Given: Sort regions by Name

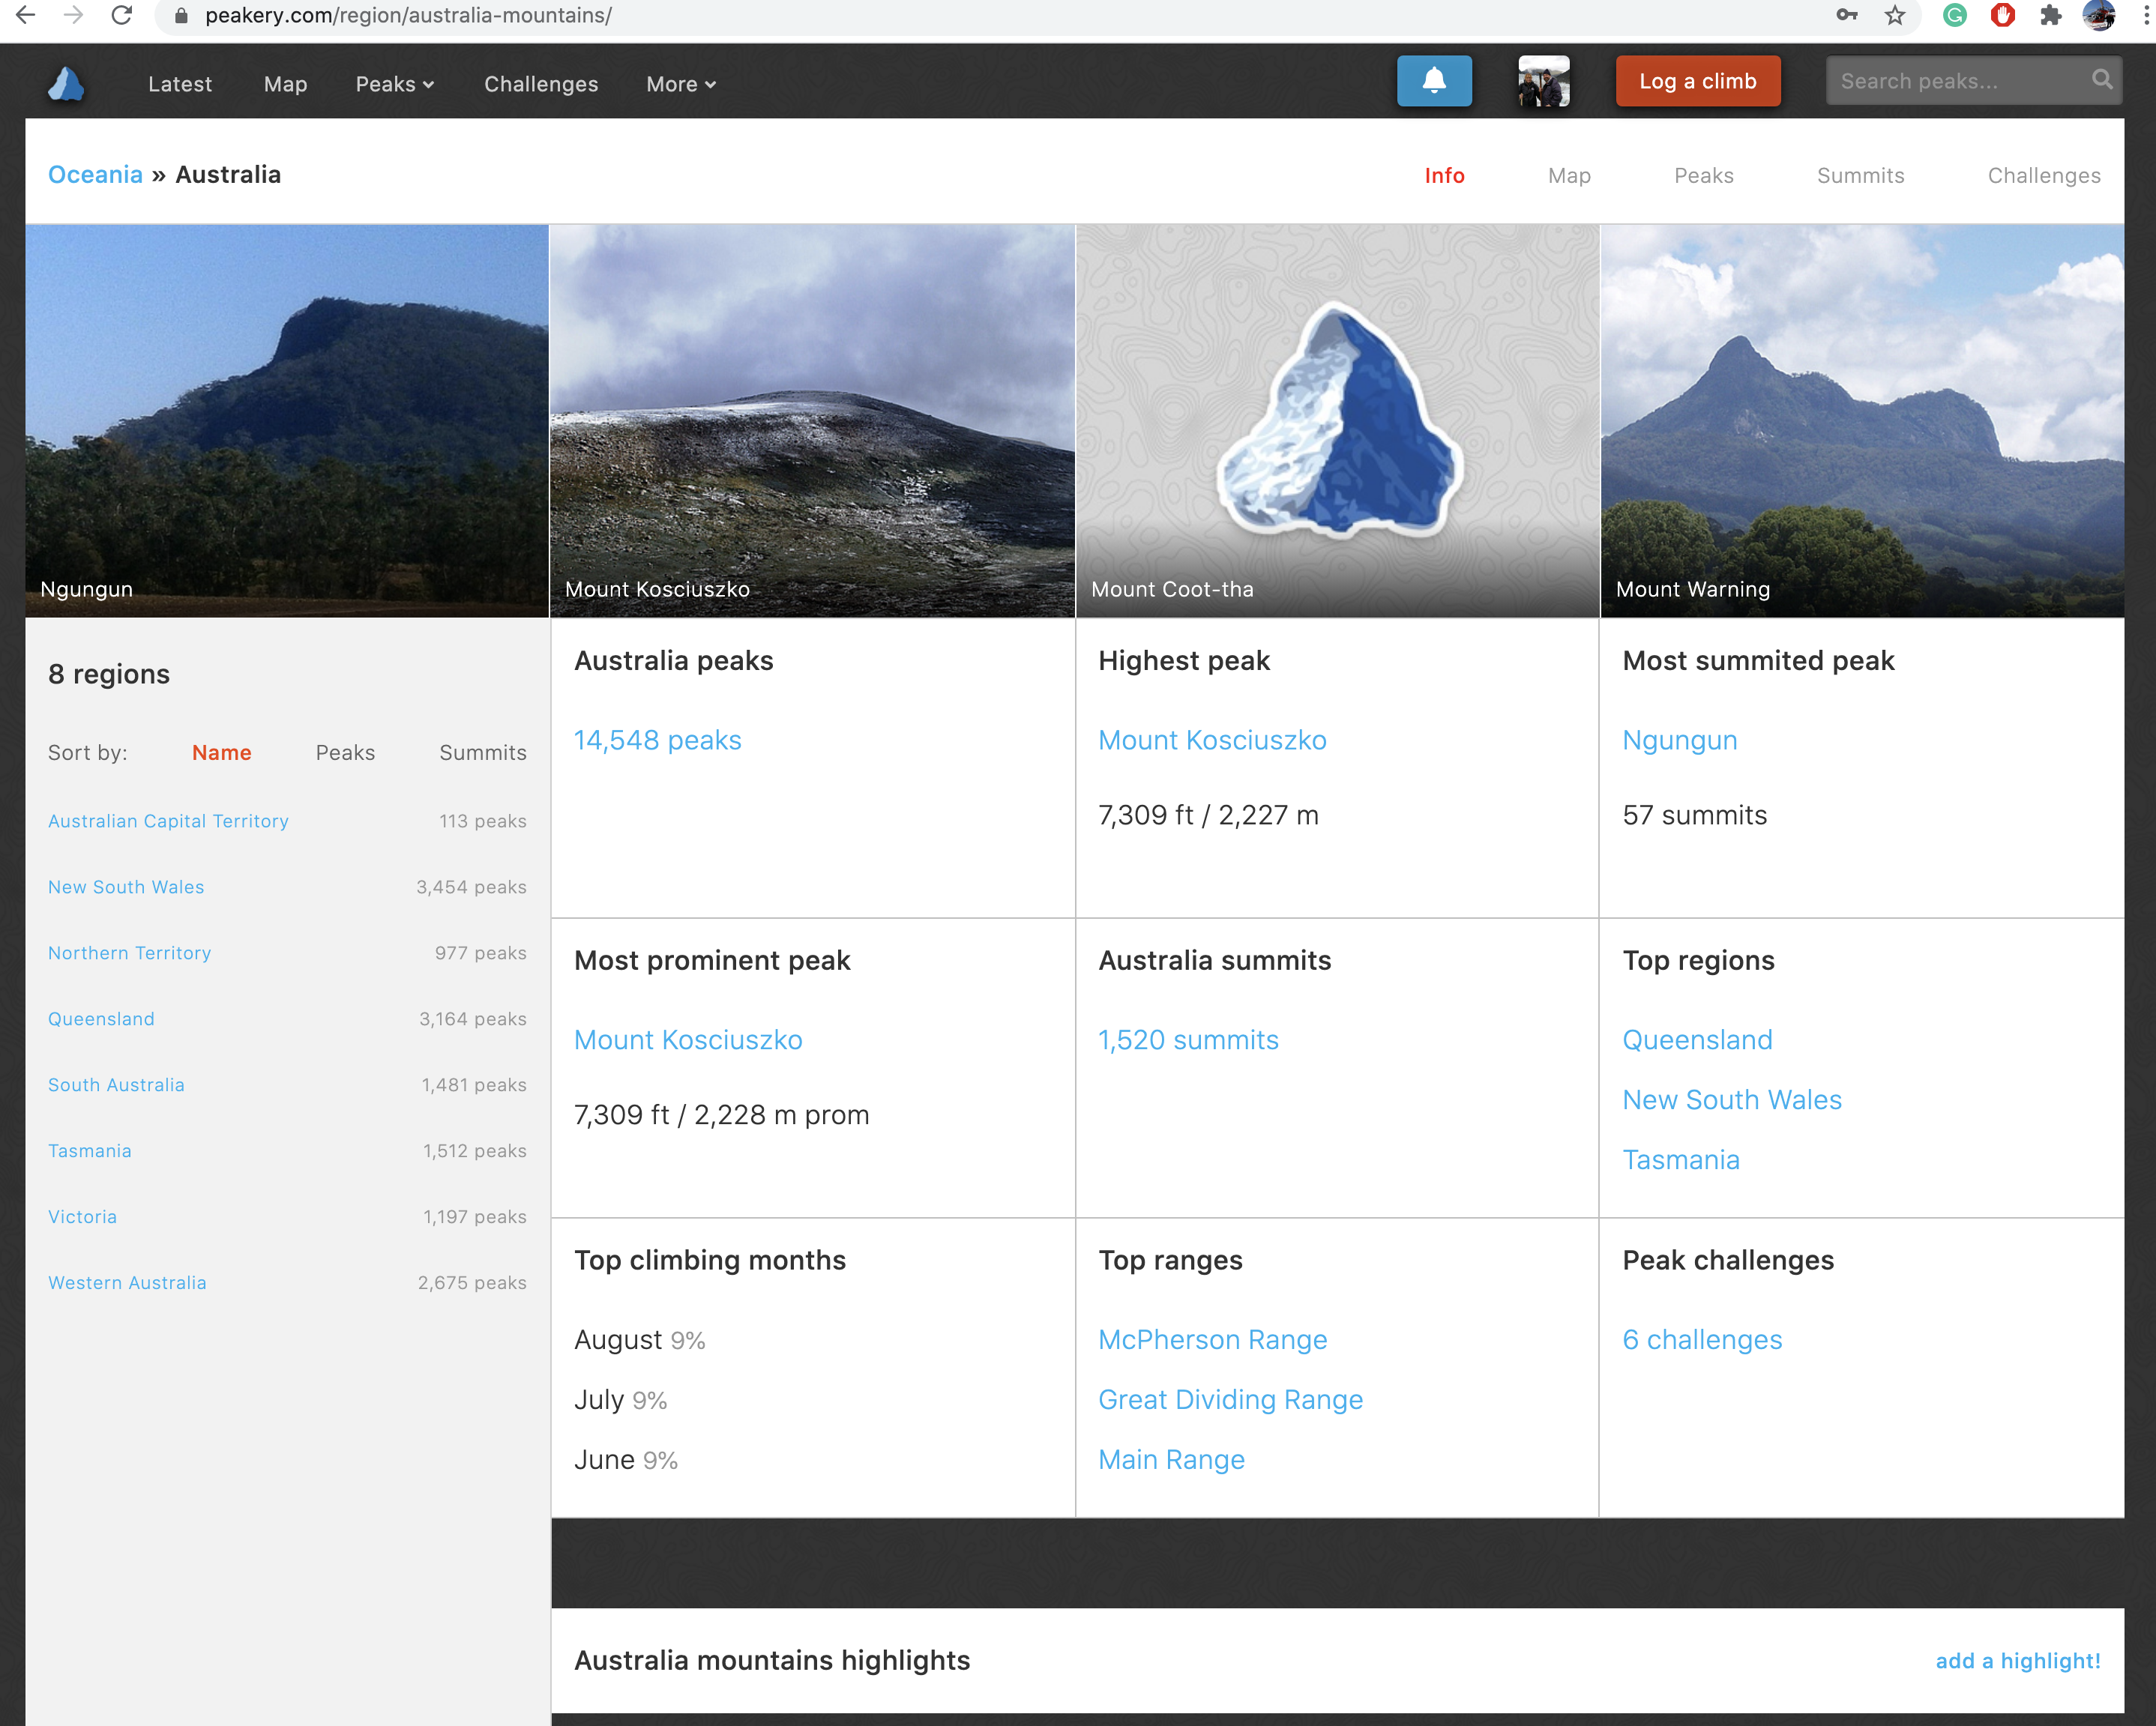Looking at the screenshot, I should pyautogui.click(x=221, y=752).
